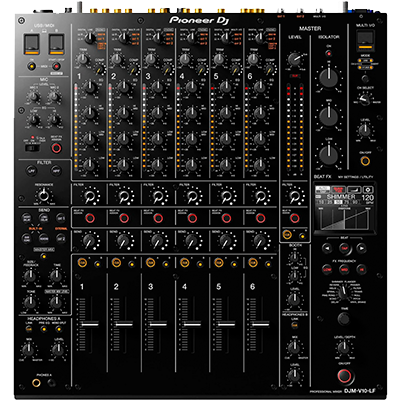Click the MIC Beat FX Assign red button
This screenshot has width=400, height=400.
point(56,148)
